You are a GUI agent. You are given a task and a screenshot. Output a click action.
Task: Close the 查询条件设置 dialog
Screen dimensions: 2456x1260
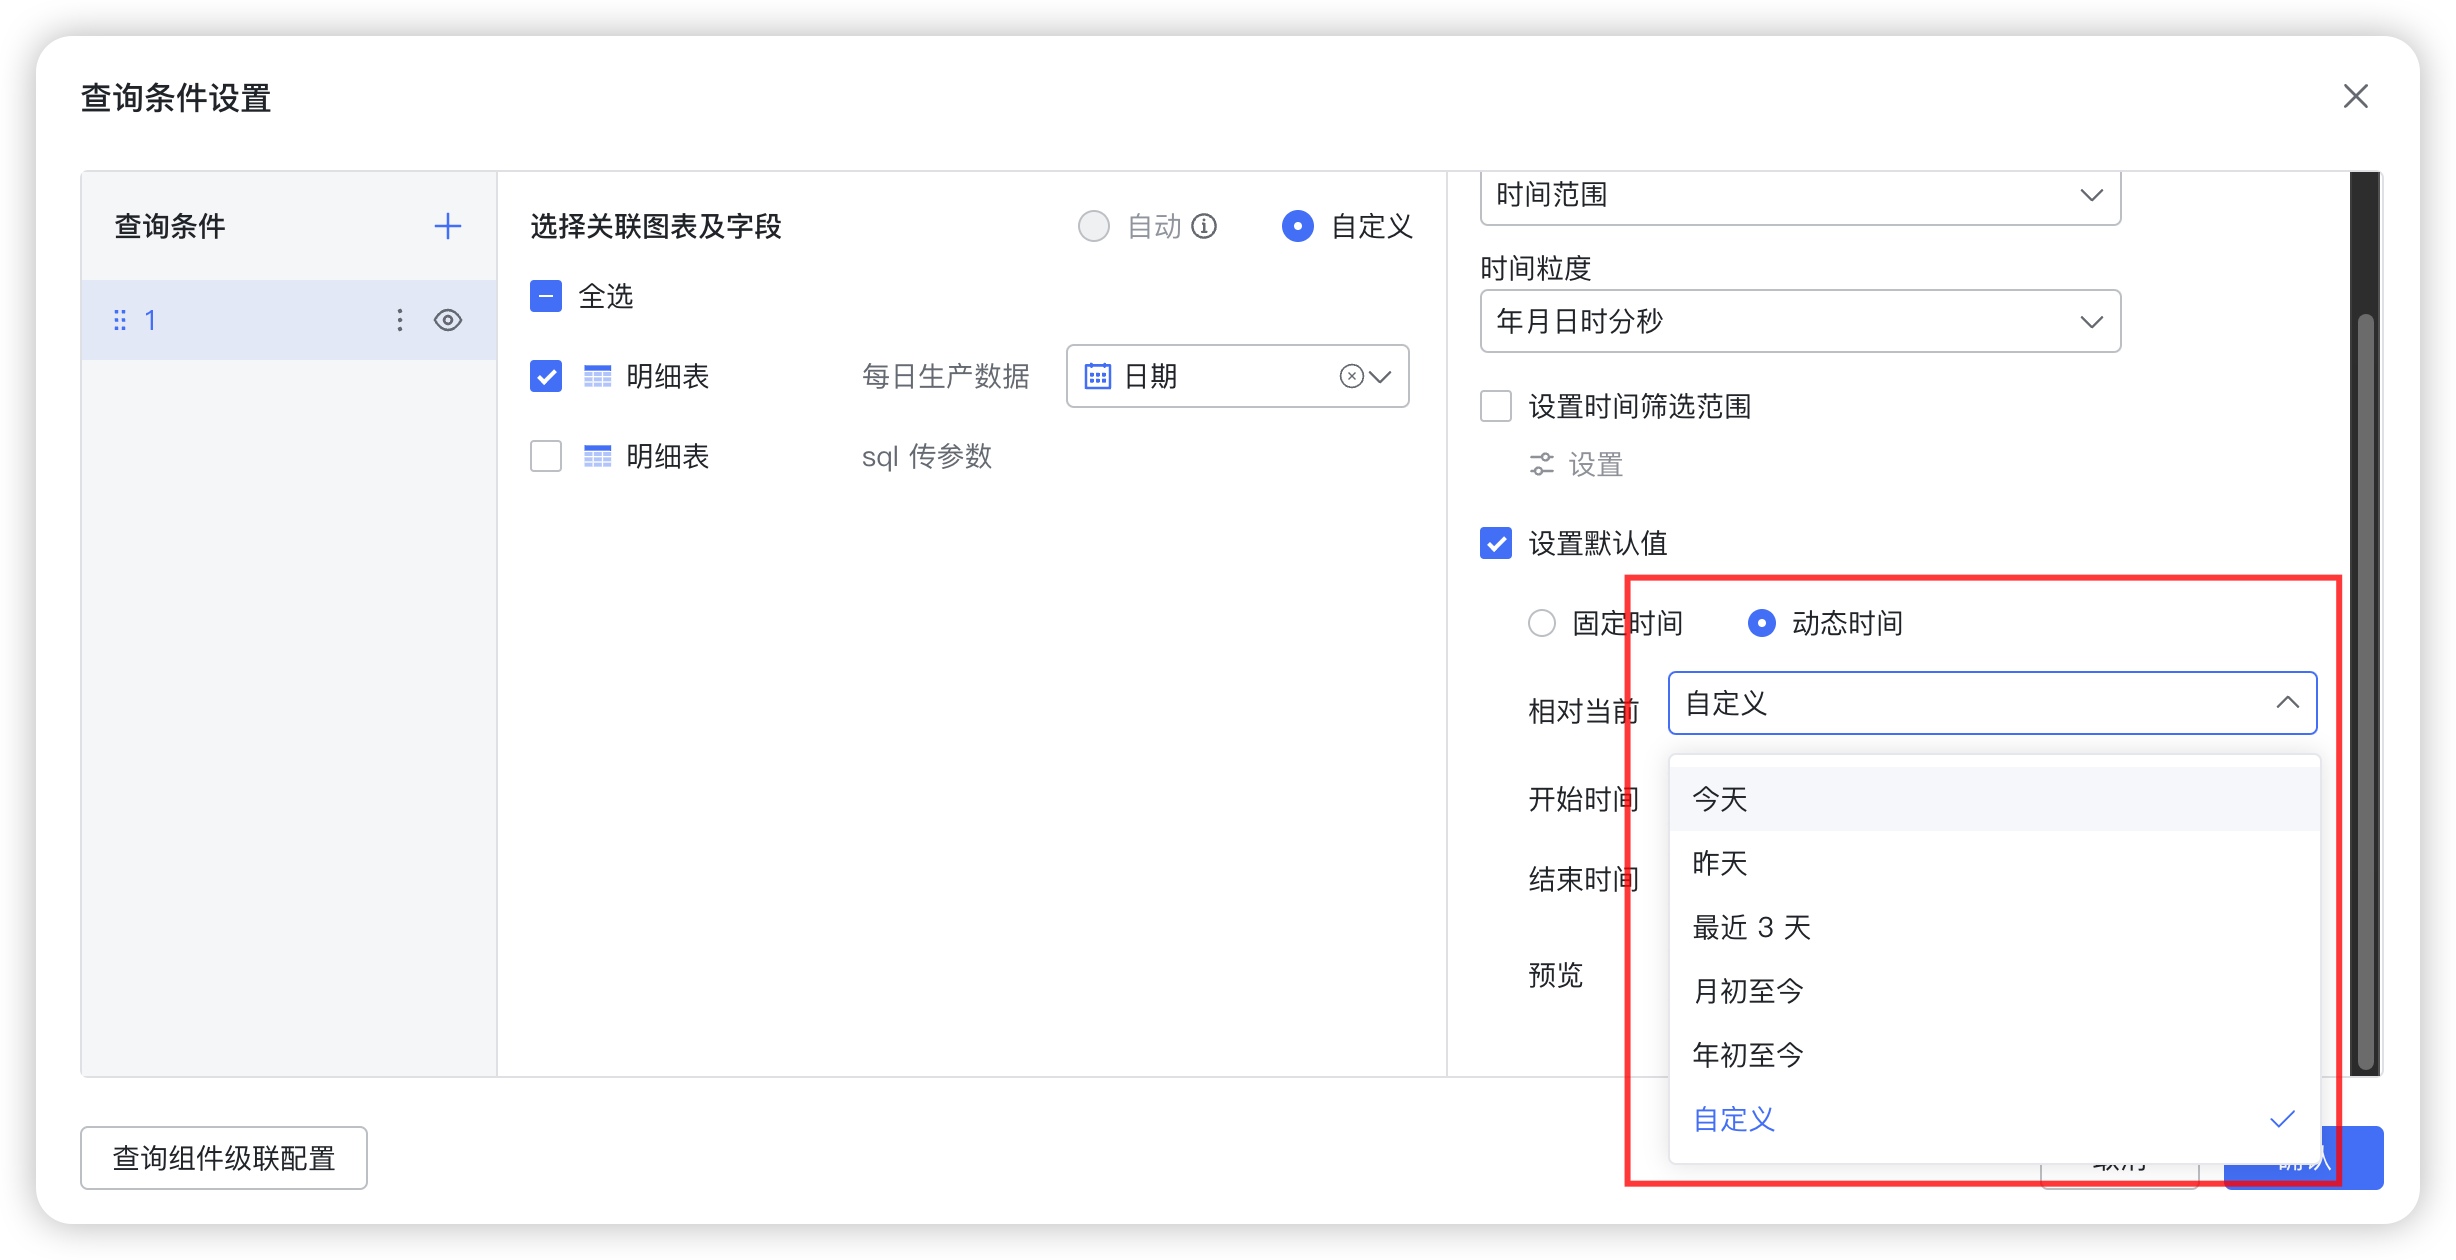point(2356,97)
